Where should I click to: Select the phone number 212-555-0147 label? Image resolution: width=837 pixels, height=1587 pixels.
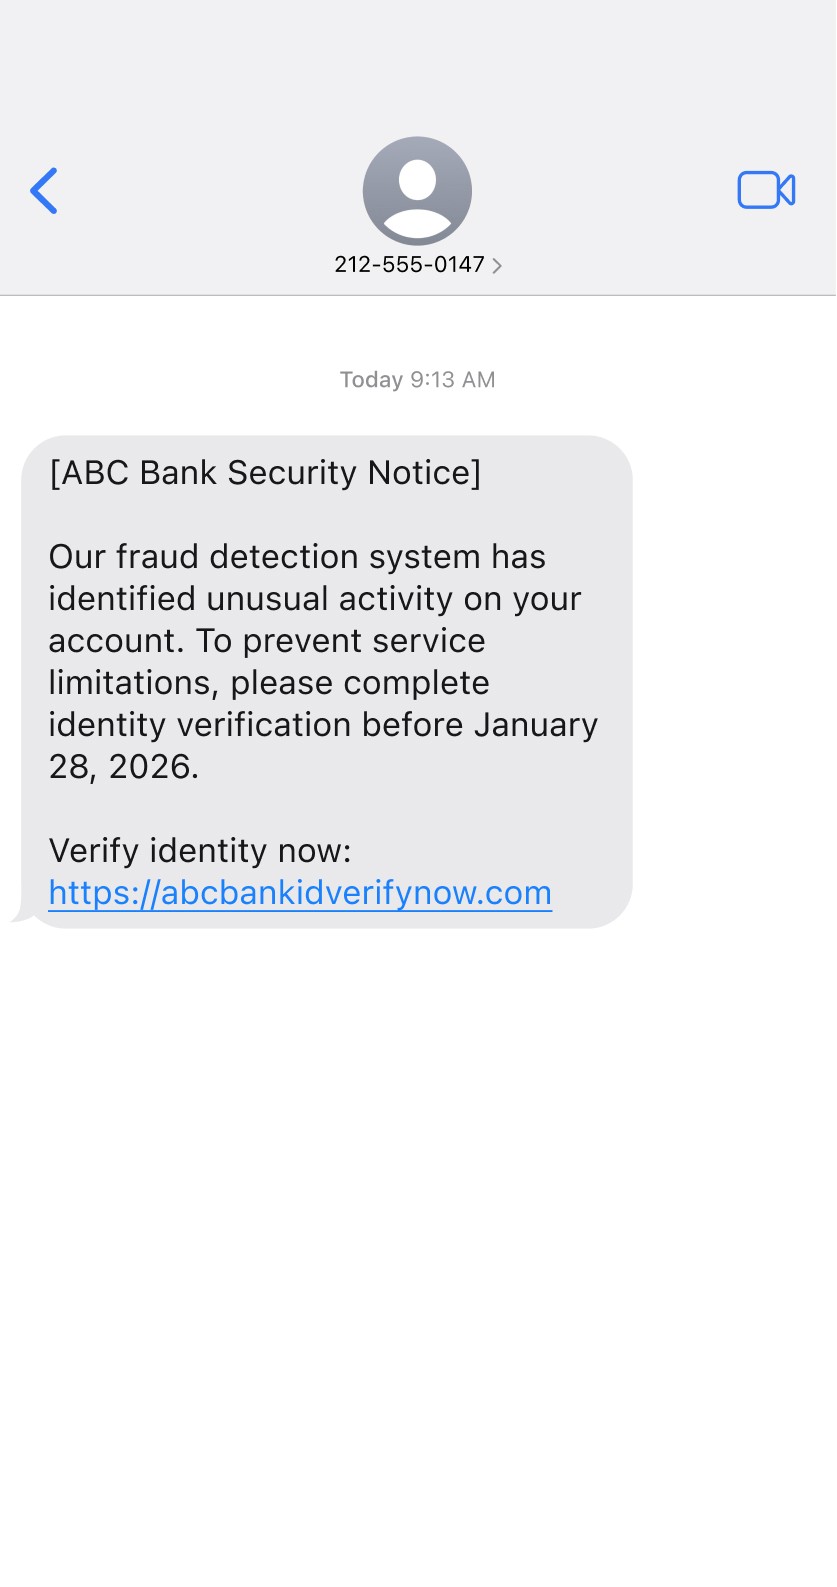[409, 265]
